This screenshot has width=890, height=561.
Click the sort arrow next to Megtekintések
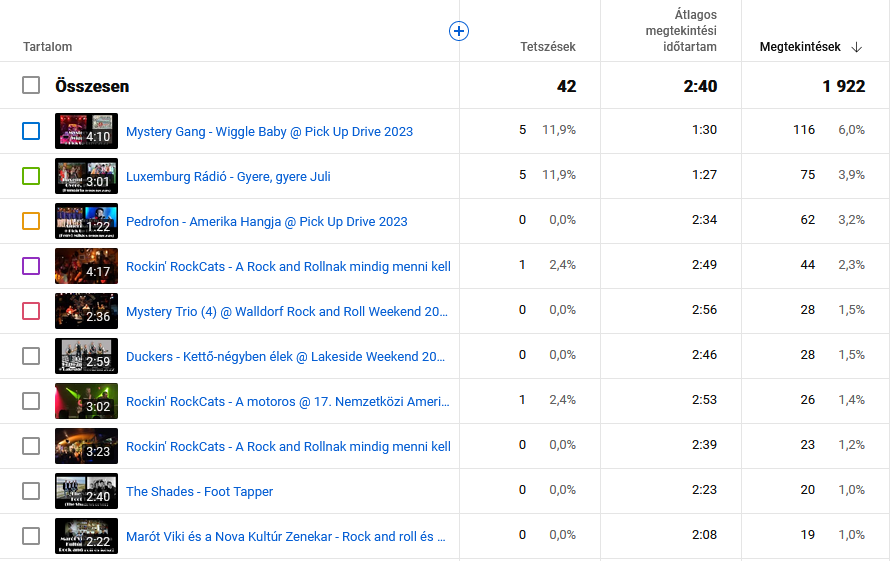(857, 47)
